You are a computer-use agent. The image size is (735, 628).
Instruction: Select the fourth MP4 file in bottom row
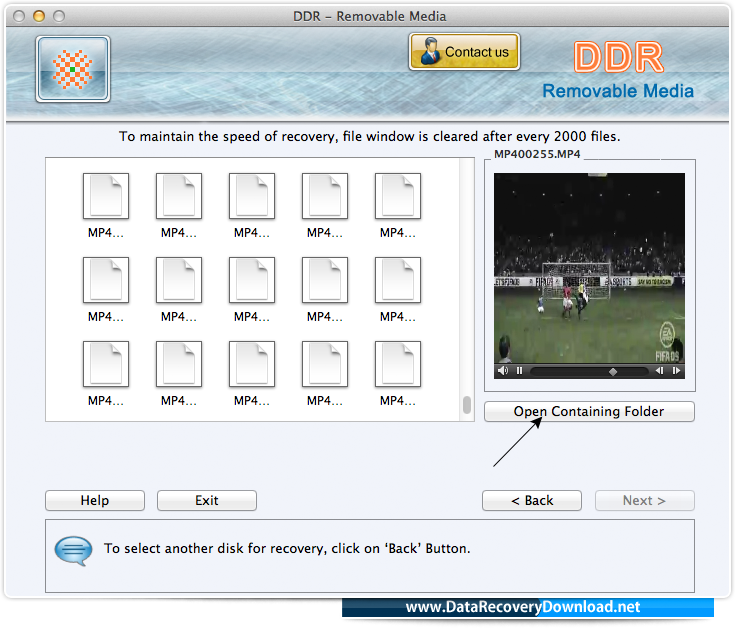[x=325, y=374]
